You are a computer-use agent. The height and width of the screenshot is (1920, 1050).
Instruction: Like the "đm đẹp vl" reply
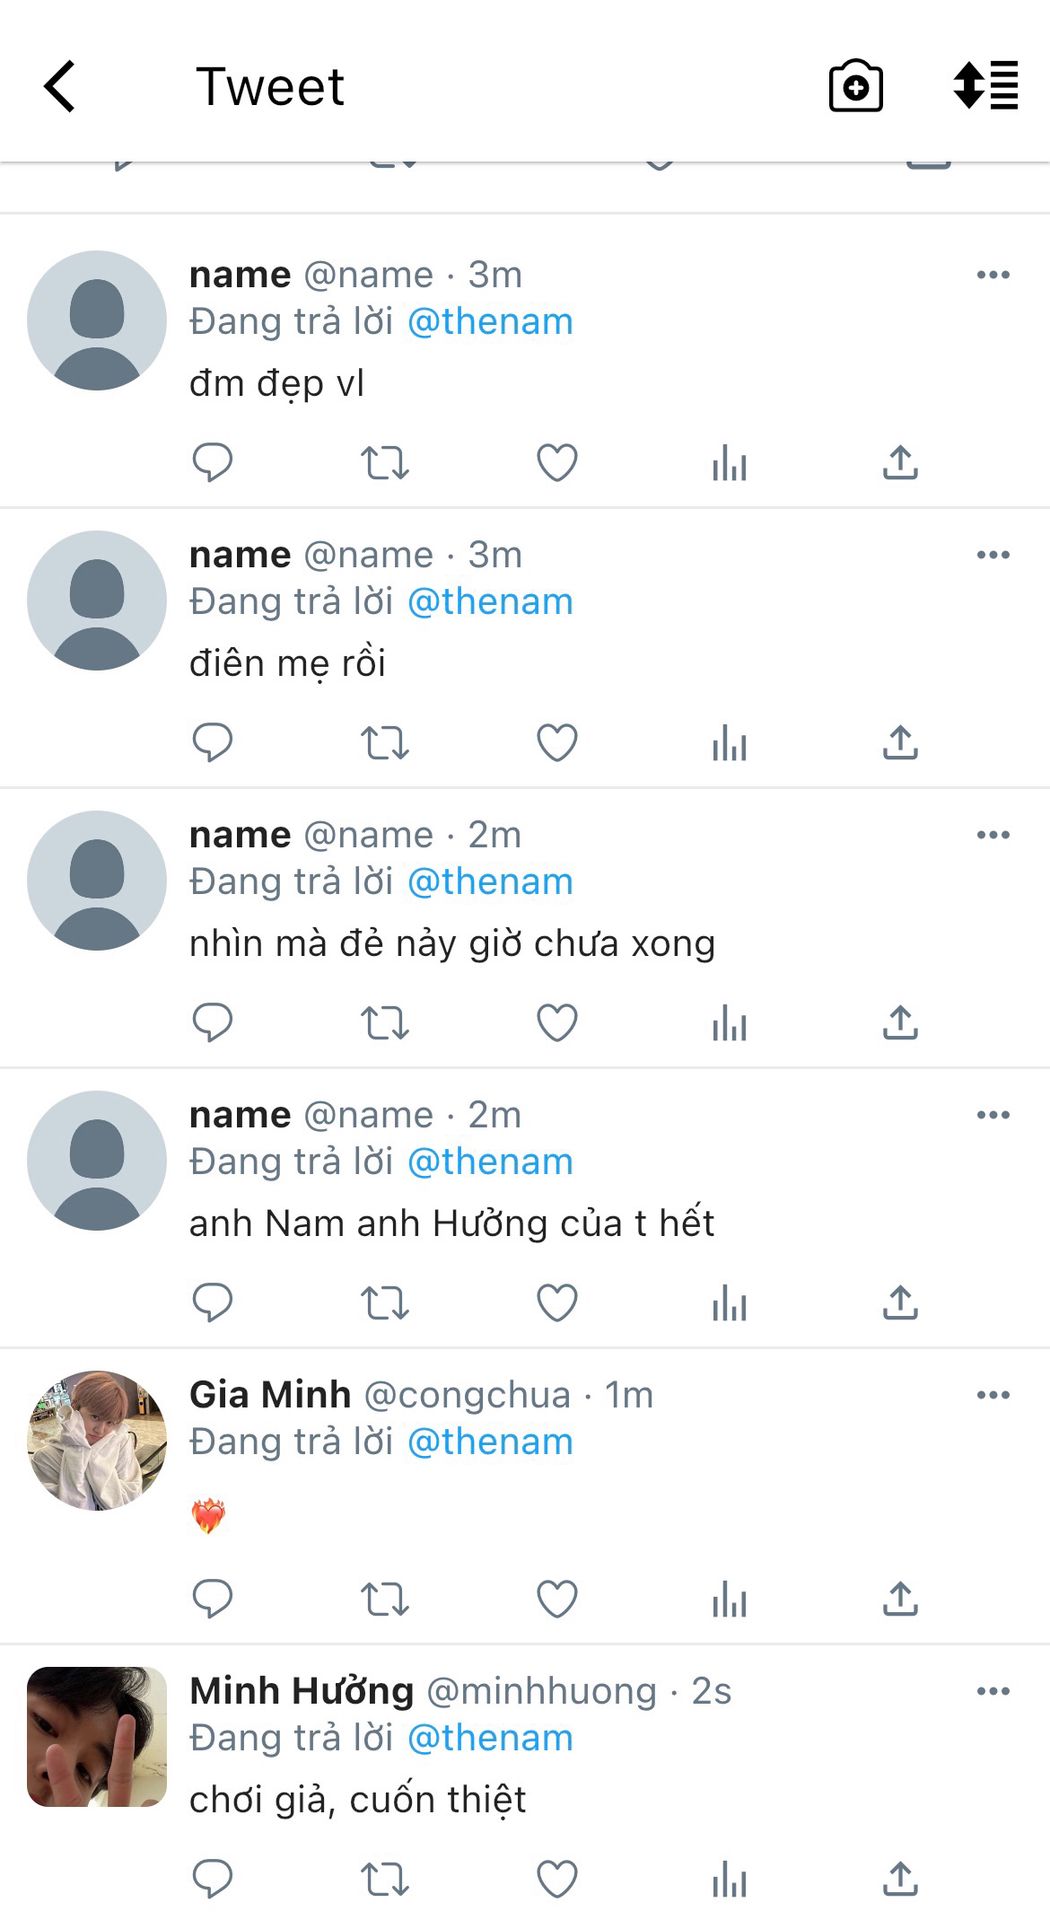click(x=557, y=462)
